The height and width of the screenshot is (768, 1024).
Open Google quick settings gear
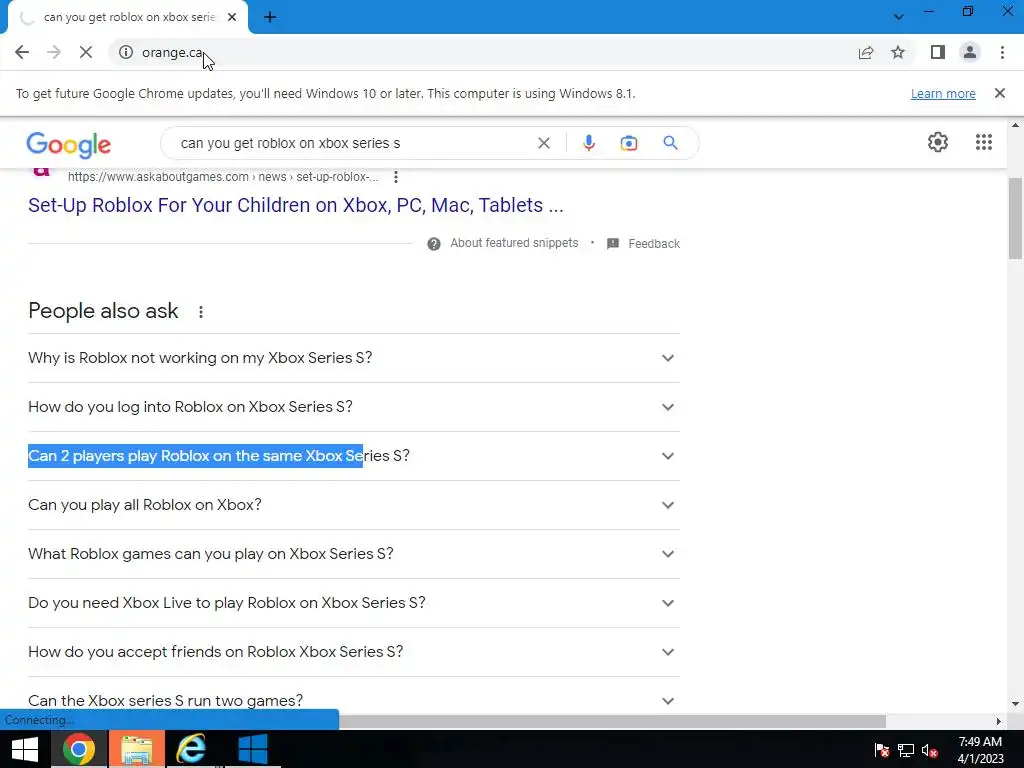[938, 142]
